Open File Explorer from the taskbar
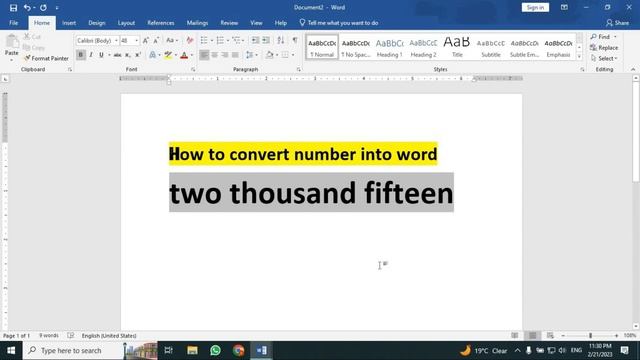 coord(192,350)
